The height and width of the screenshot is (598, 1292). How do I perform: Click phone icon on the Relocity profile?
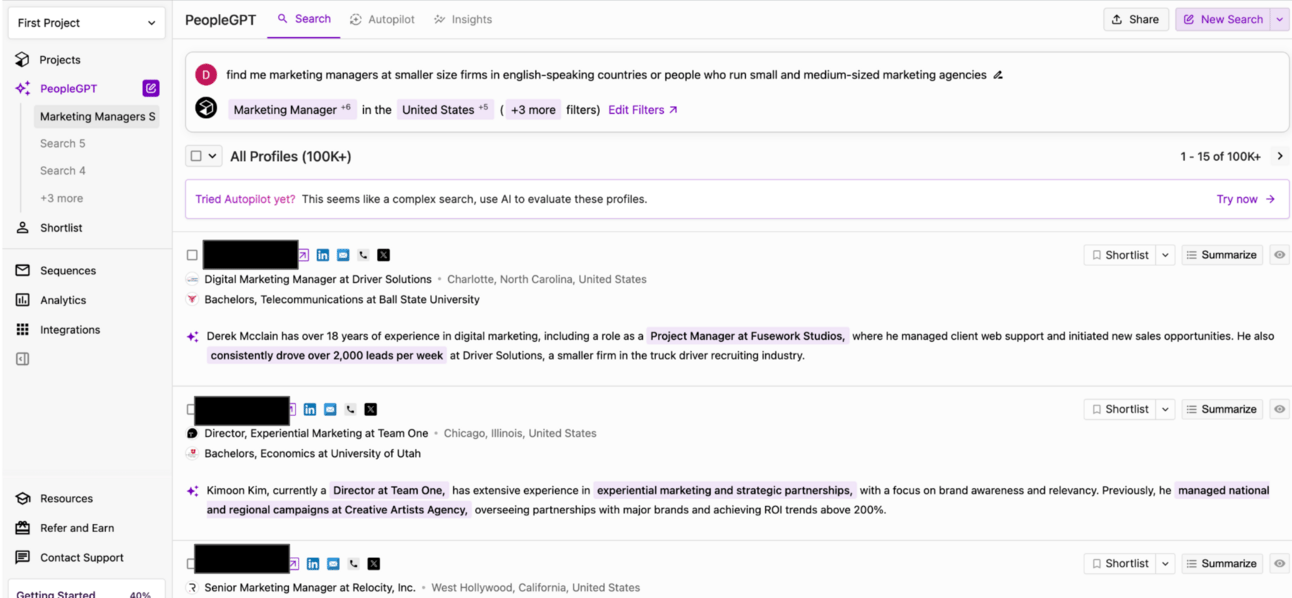click(x=353, y=564)
